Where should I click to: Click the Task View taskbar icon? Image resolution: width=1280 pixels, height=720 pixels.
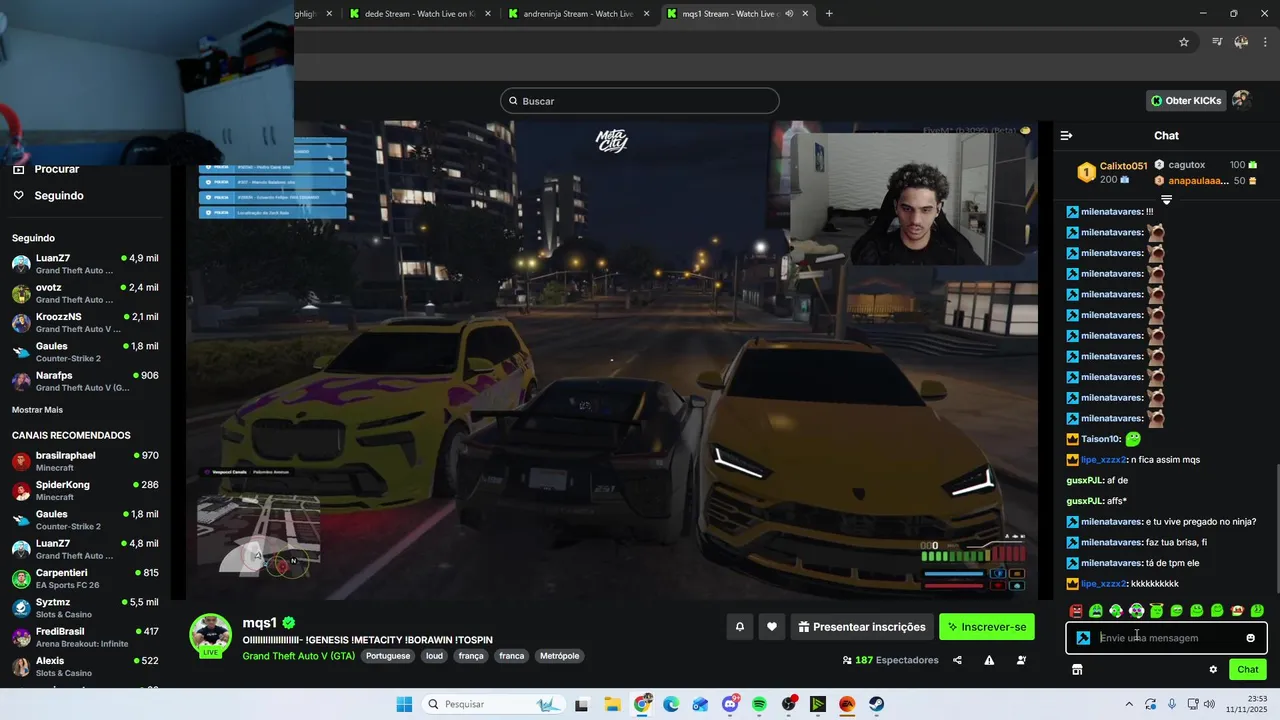pos(581,705)
